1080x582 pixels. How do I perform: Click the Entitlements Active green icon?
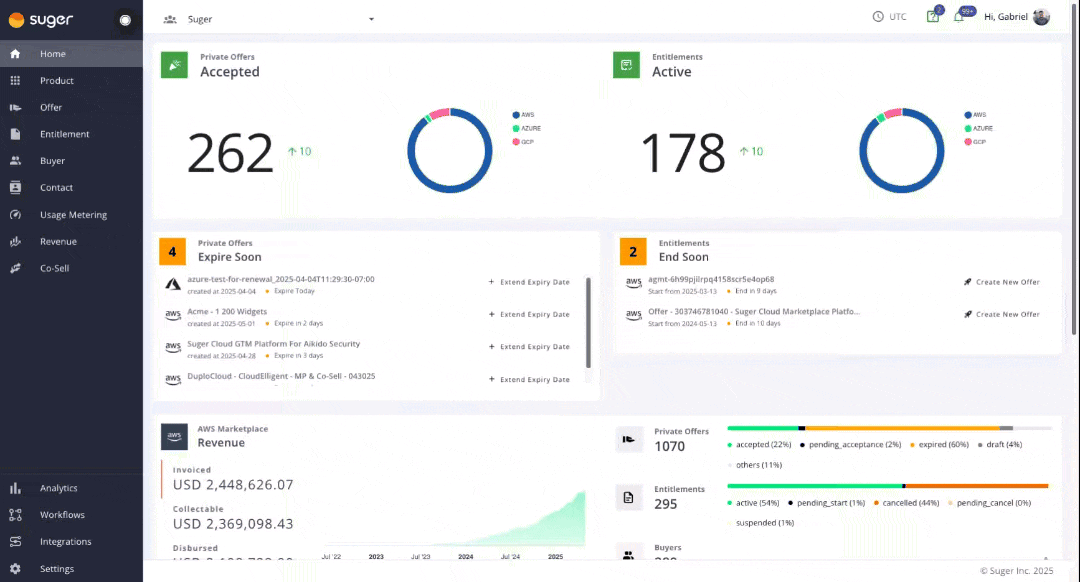tap(626, 65)
